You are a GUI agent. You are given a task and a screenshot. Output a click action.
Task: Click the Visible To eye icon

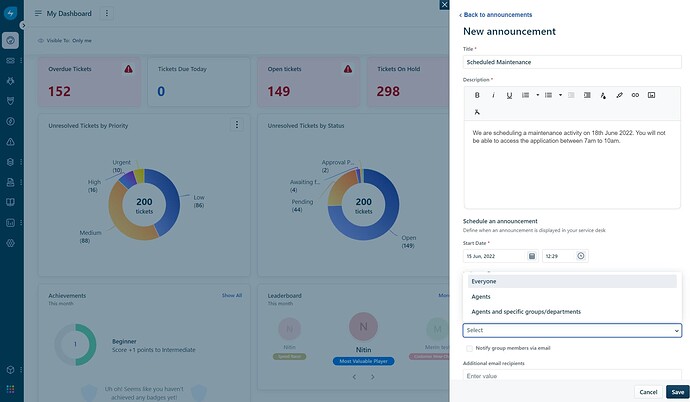40,40
